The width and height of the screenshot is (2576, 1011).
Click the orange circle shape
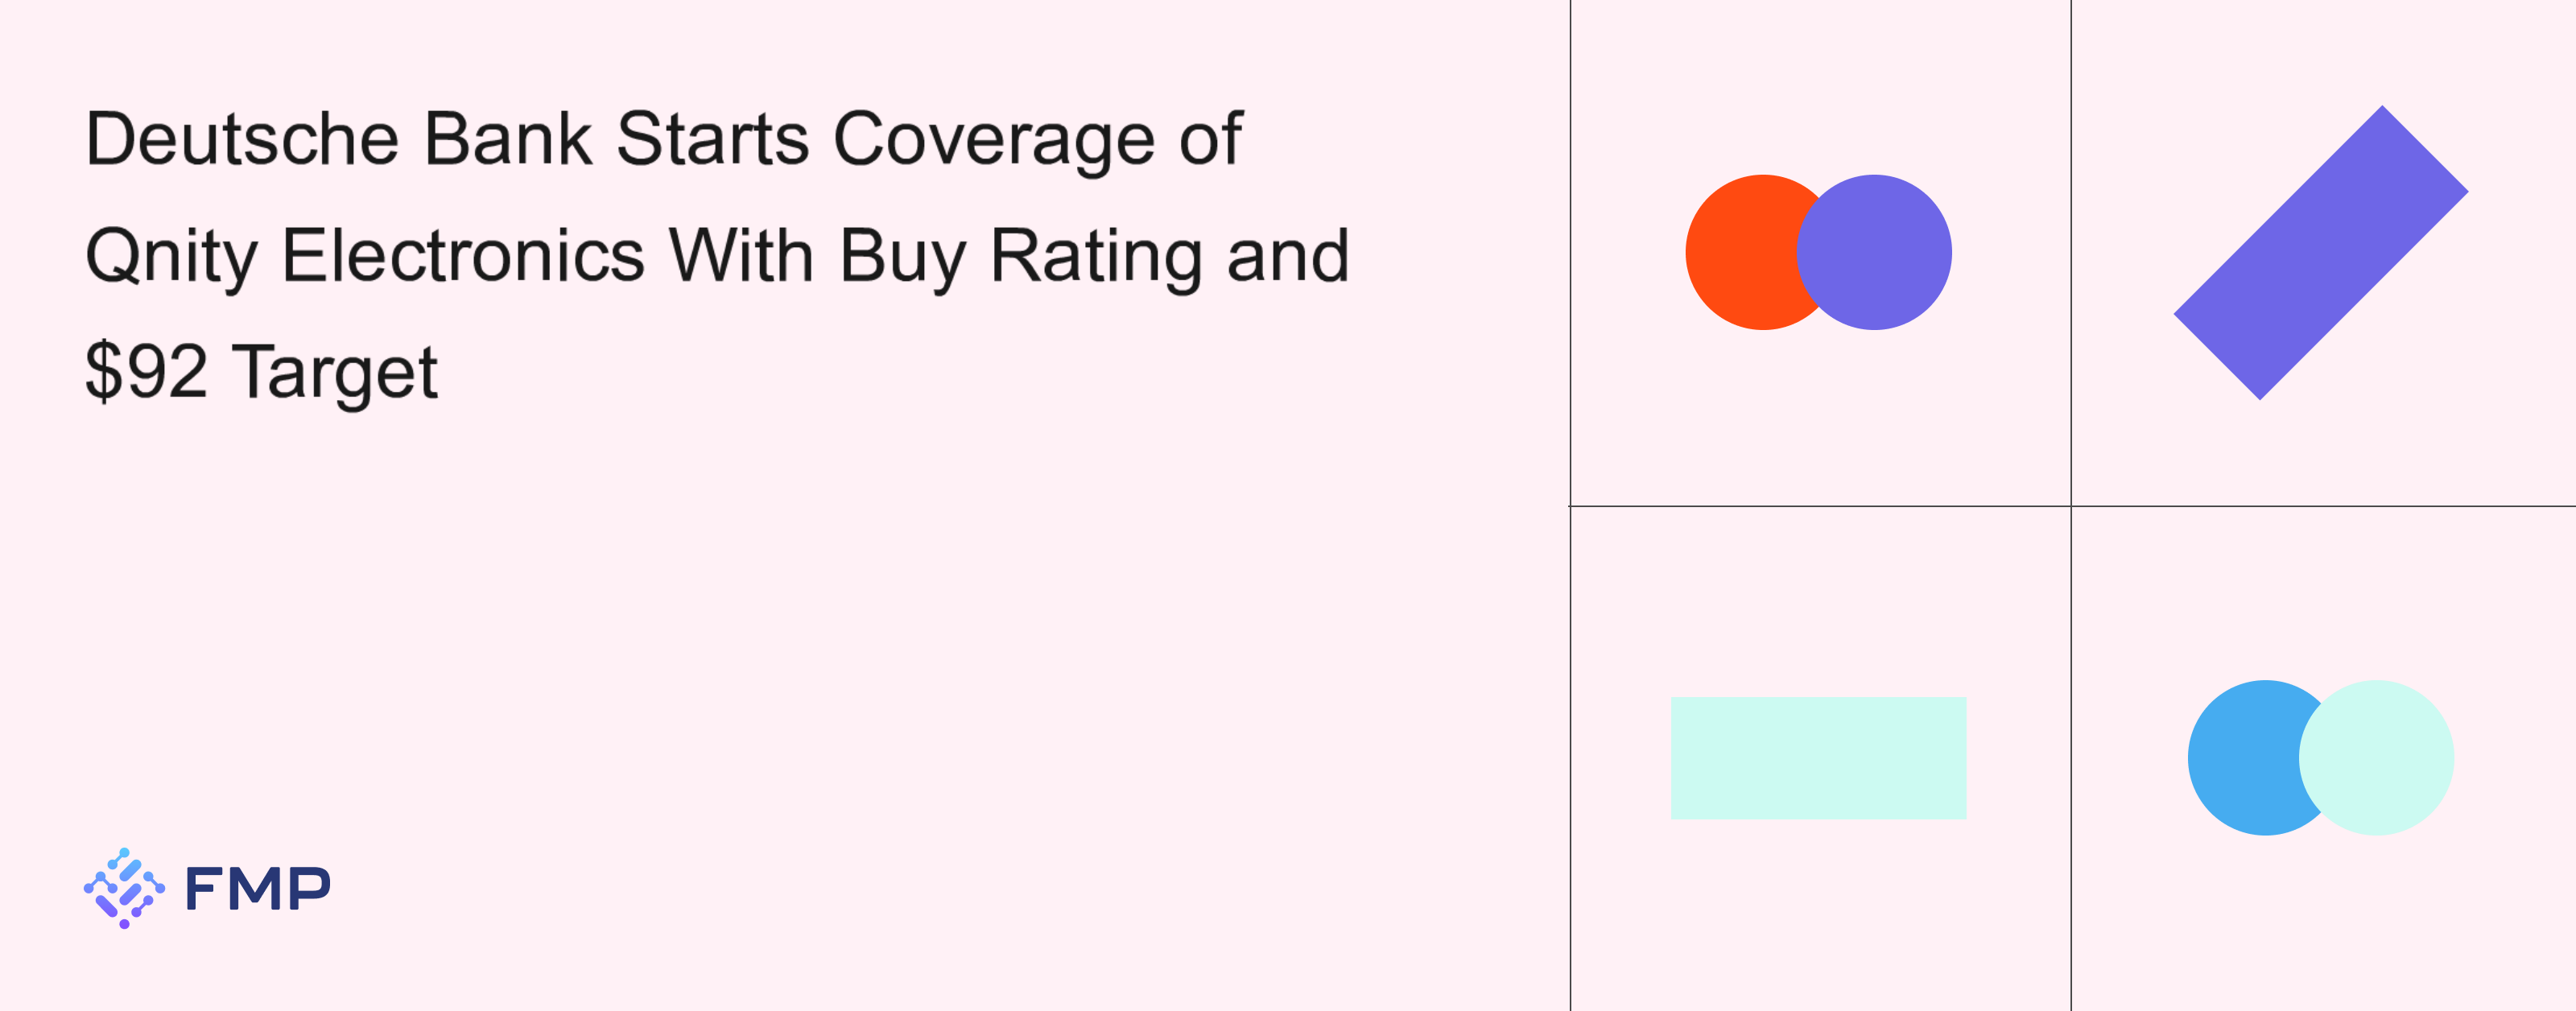pos(1735,252)
